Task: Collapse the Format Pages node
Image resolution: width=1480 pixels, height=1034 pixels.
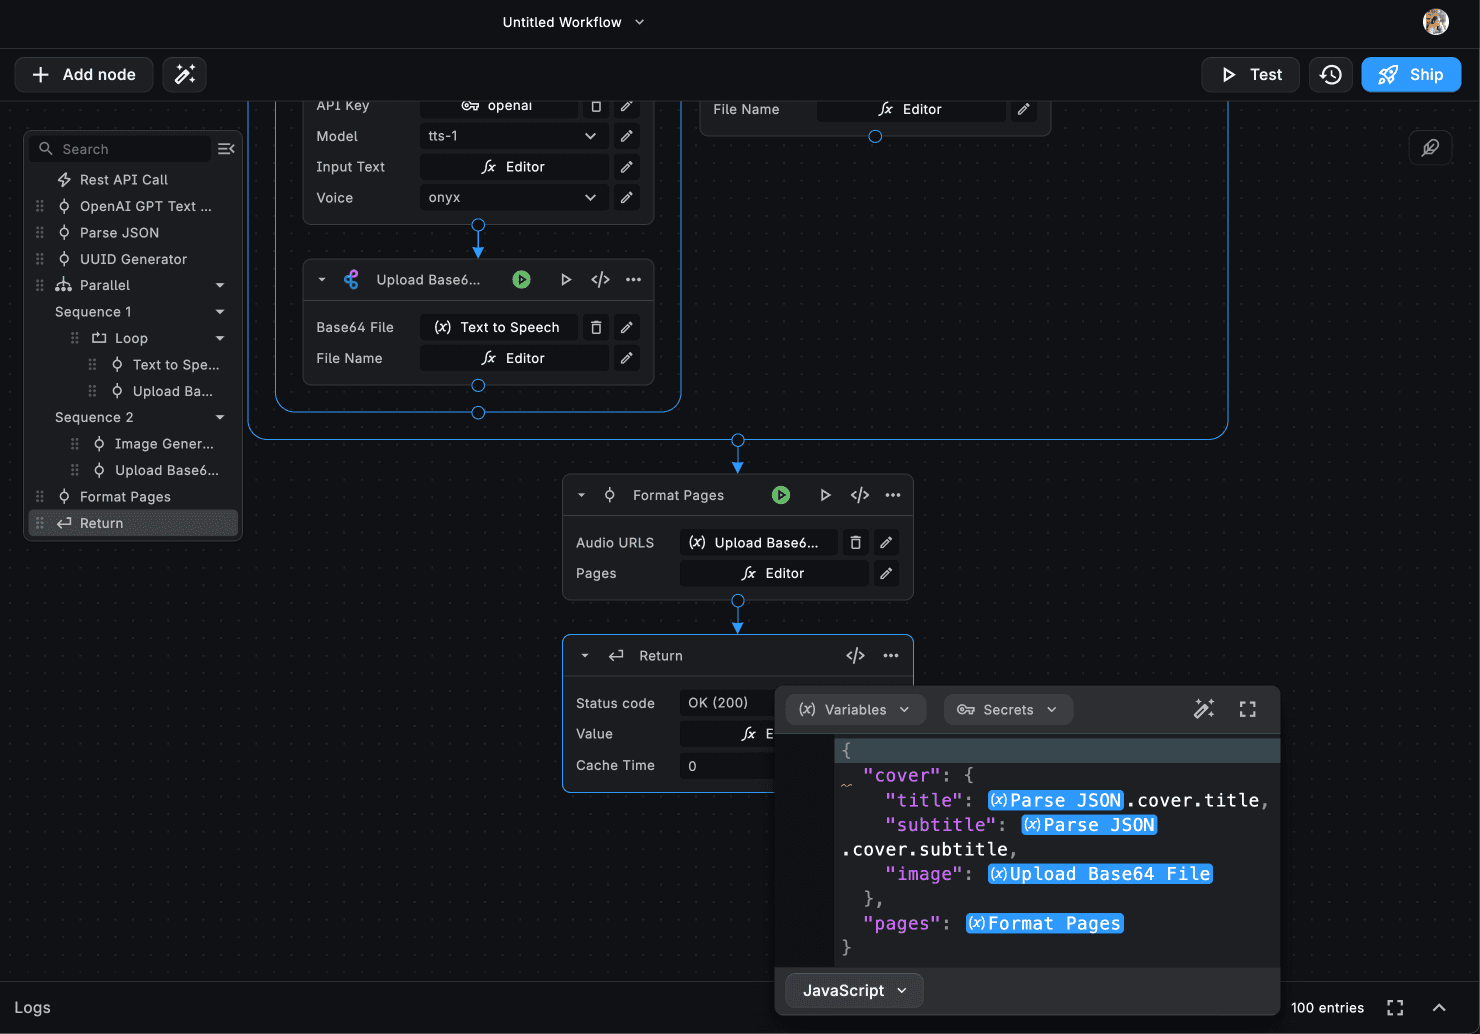Action: pos(581,495)
